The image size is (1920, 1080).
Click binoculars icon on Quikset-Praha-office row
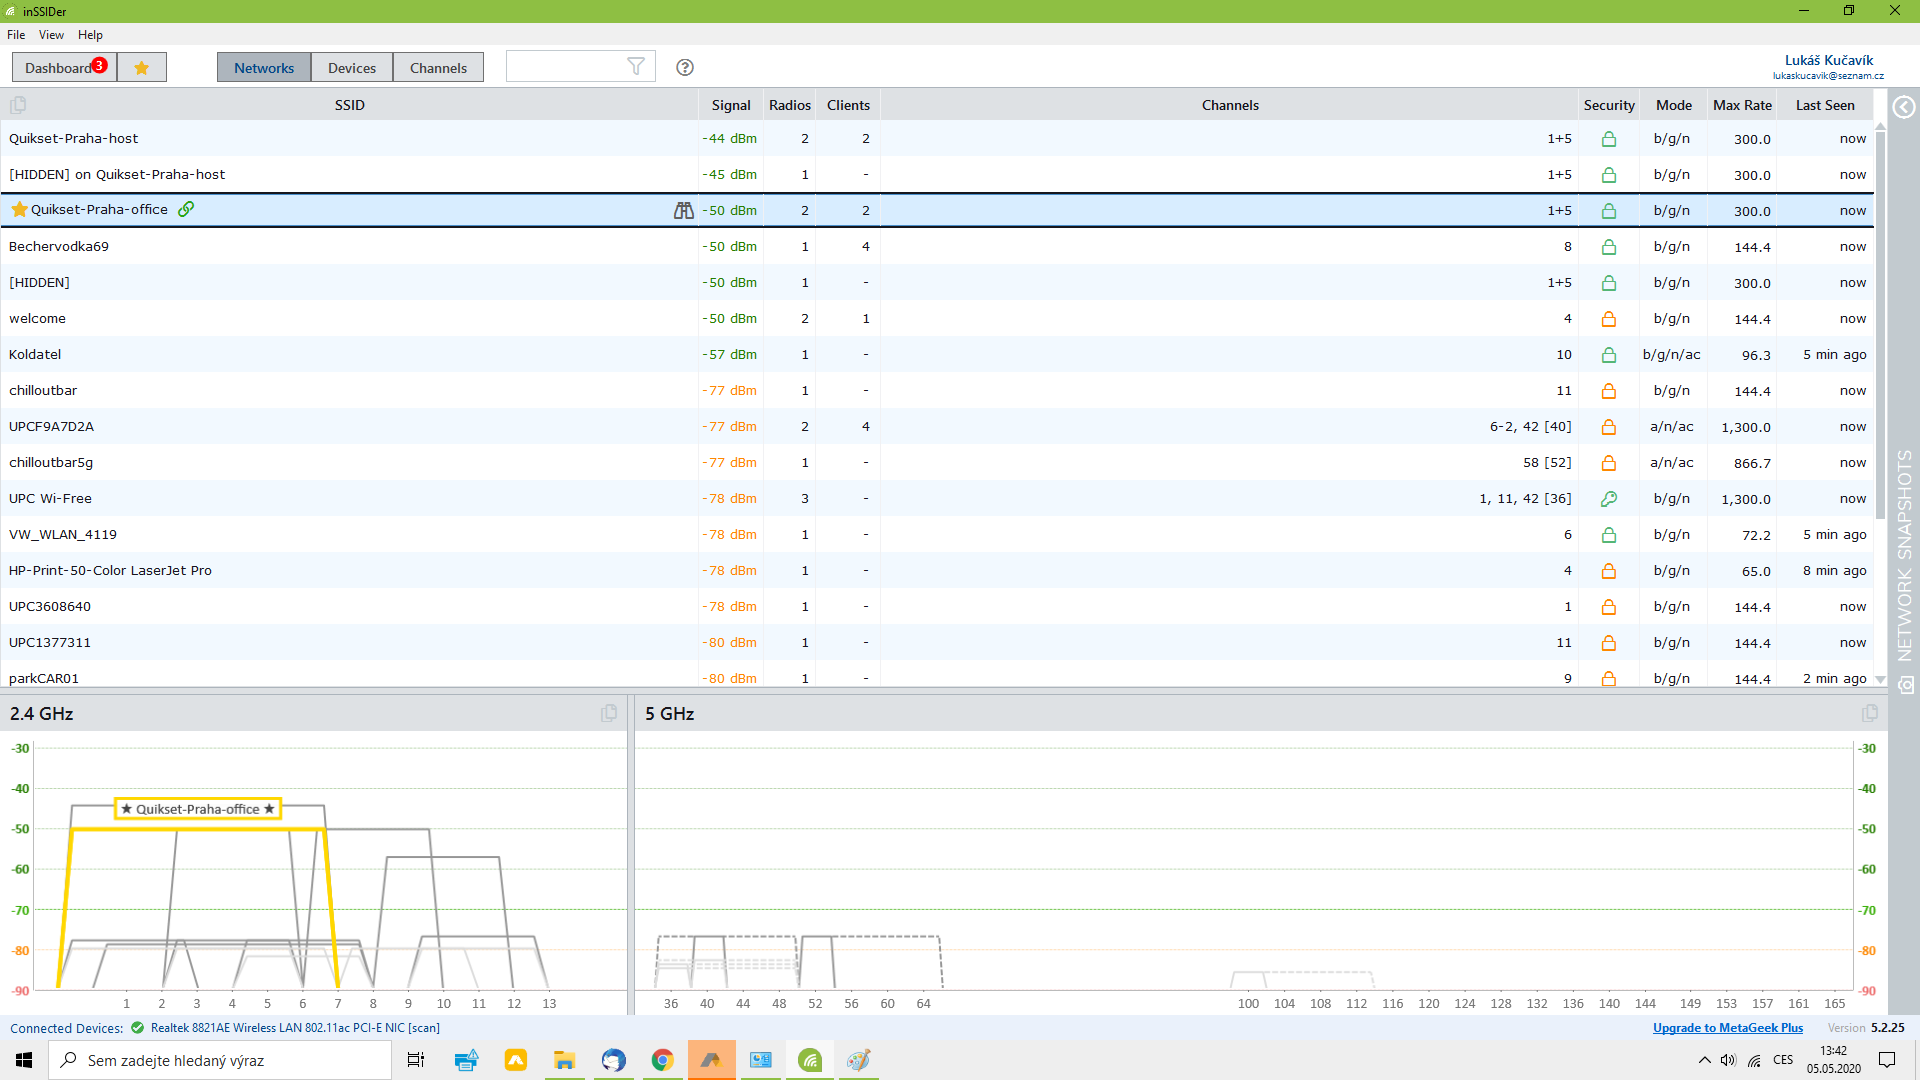(x=684, y=211)
